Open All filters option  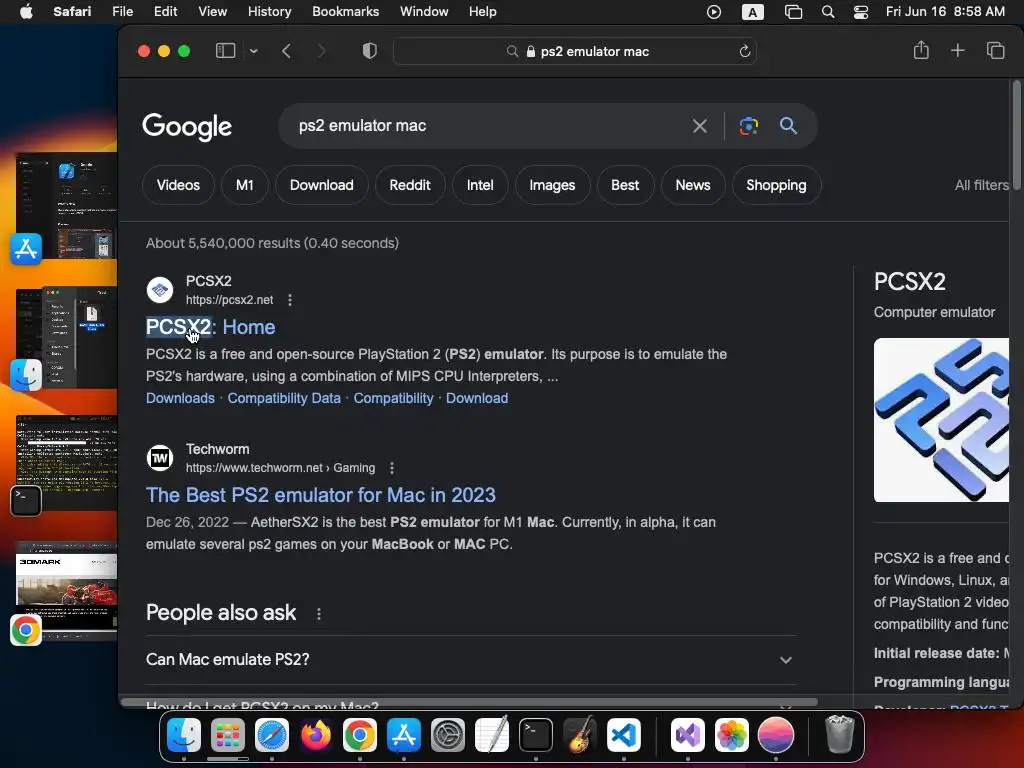click(982, 185)
